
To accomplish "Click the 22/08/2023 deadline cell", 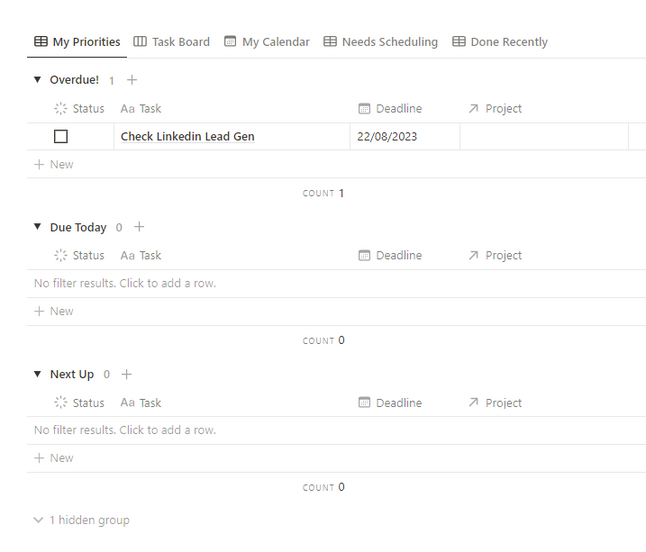I will pyautogui.click(x=387, y=137).
